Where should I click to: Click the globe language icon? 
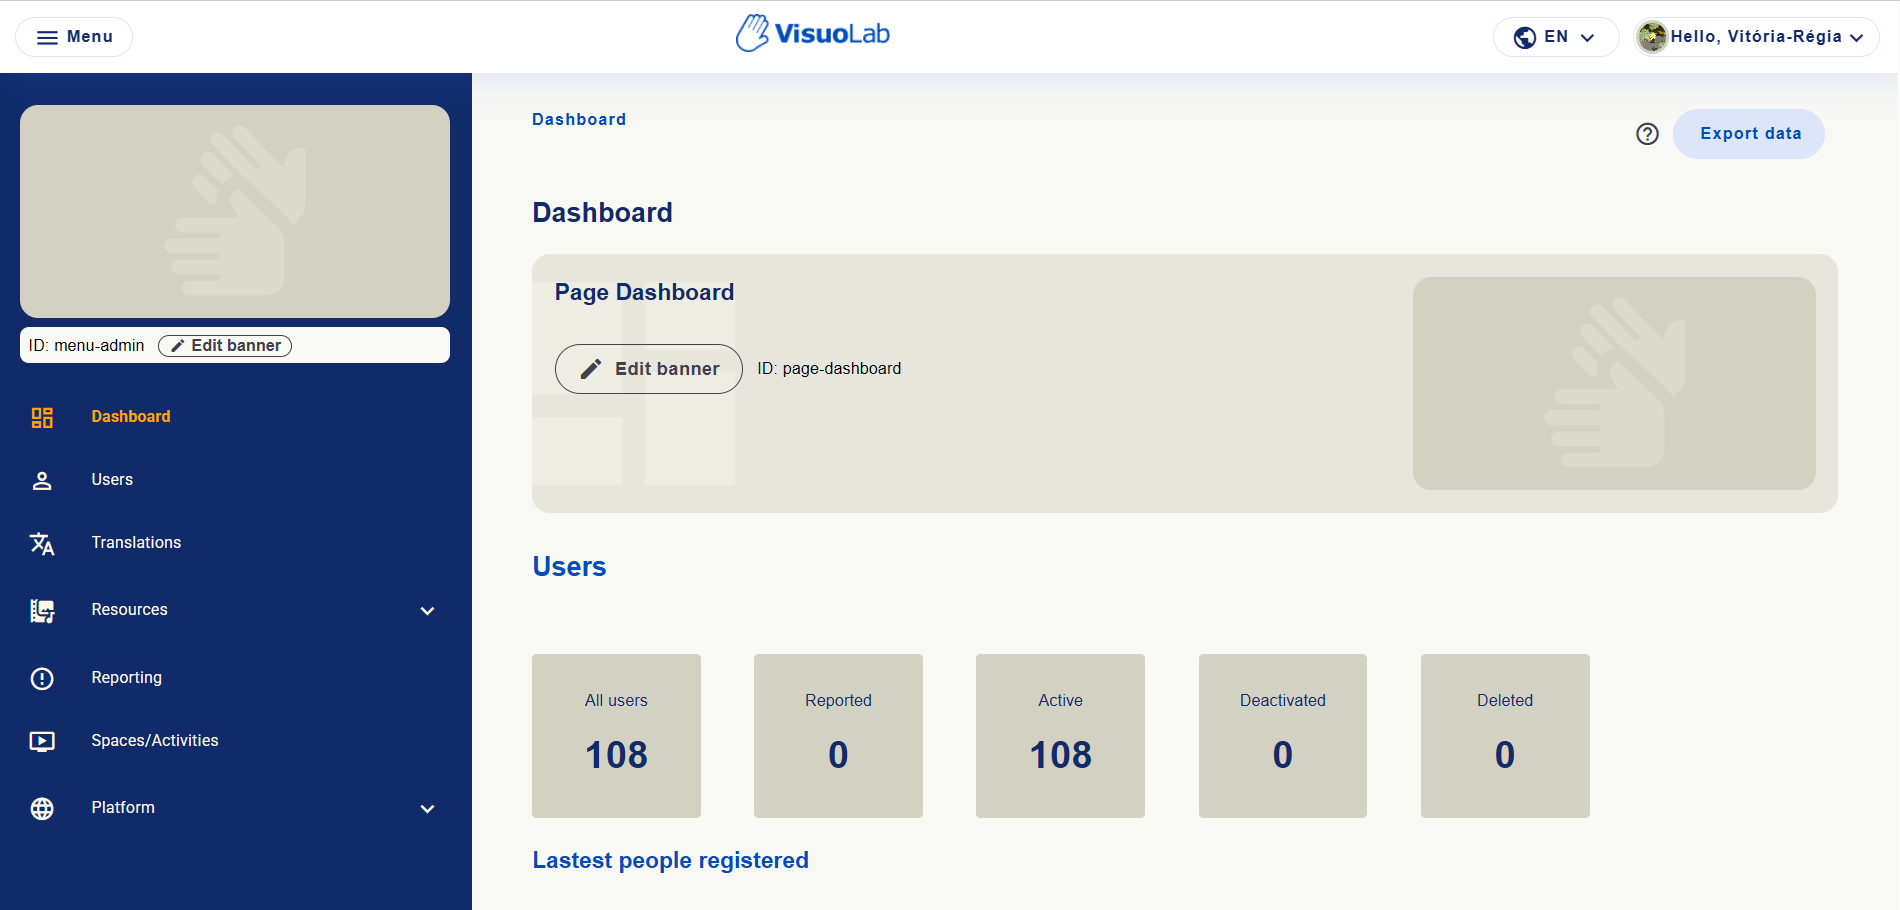click(x=1524, y=37)
